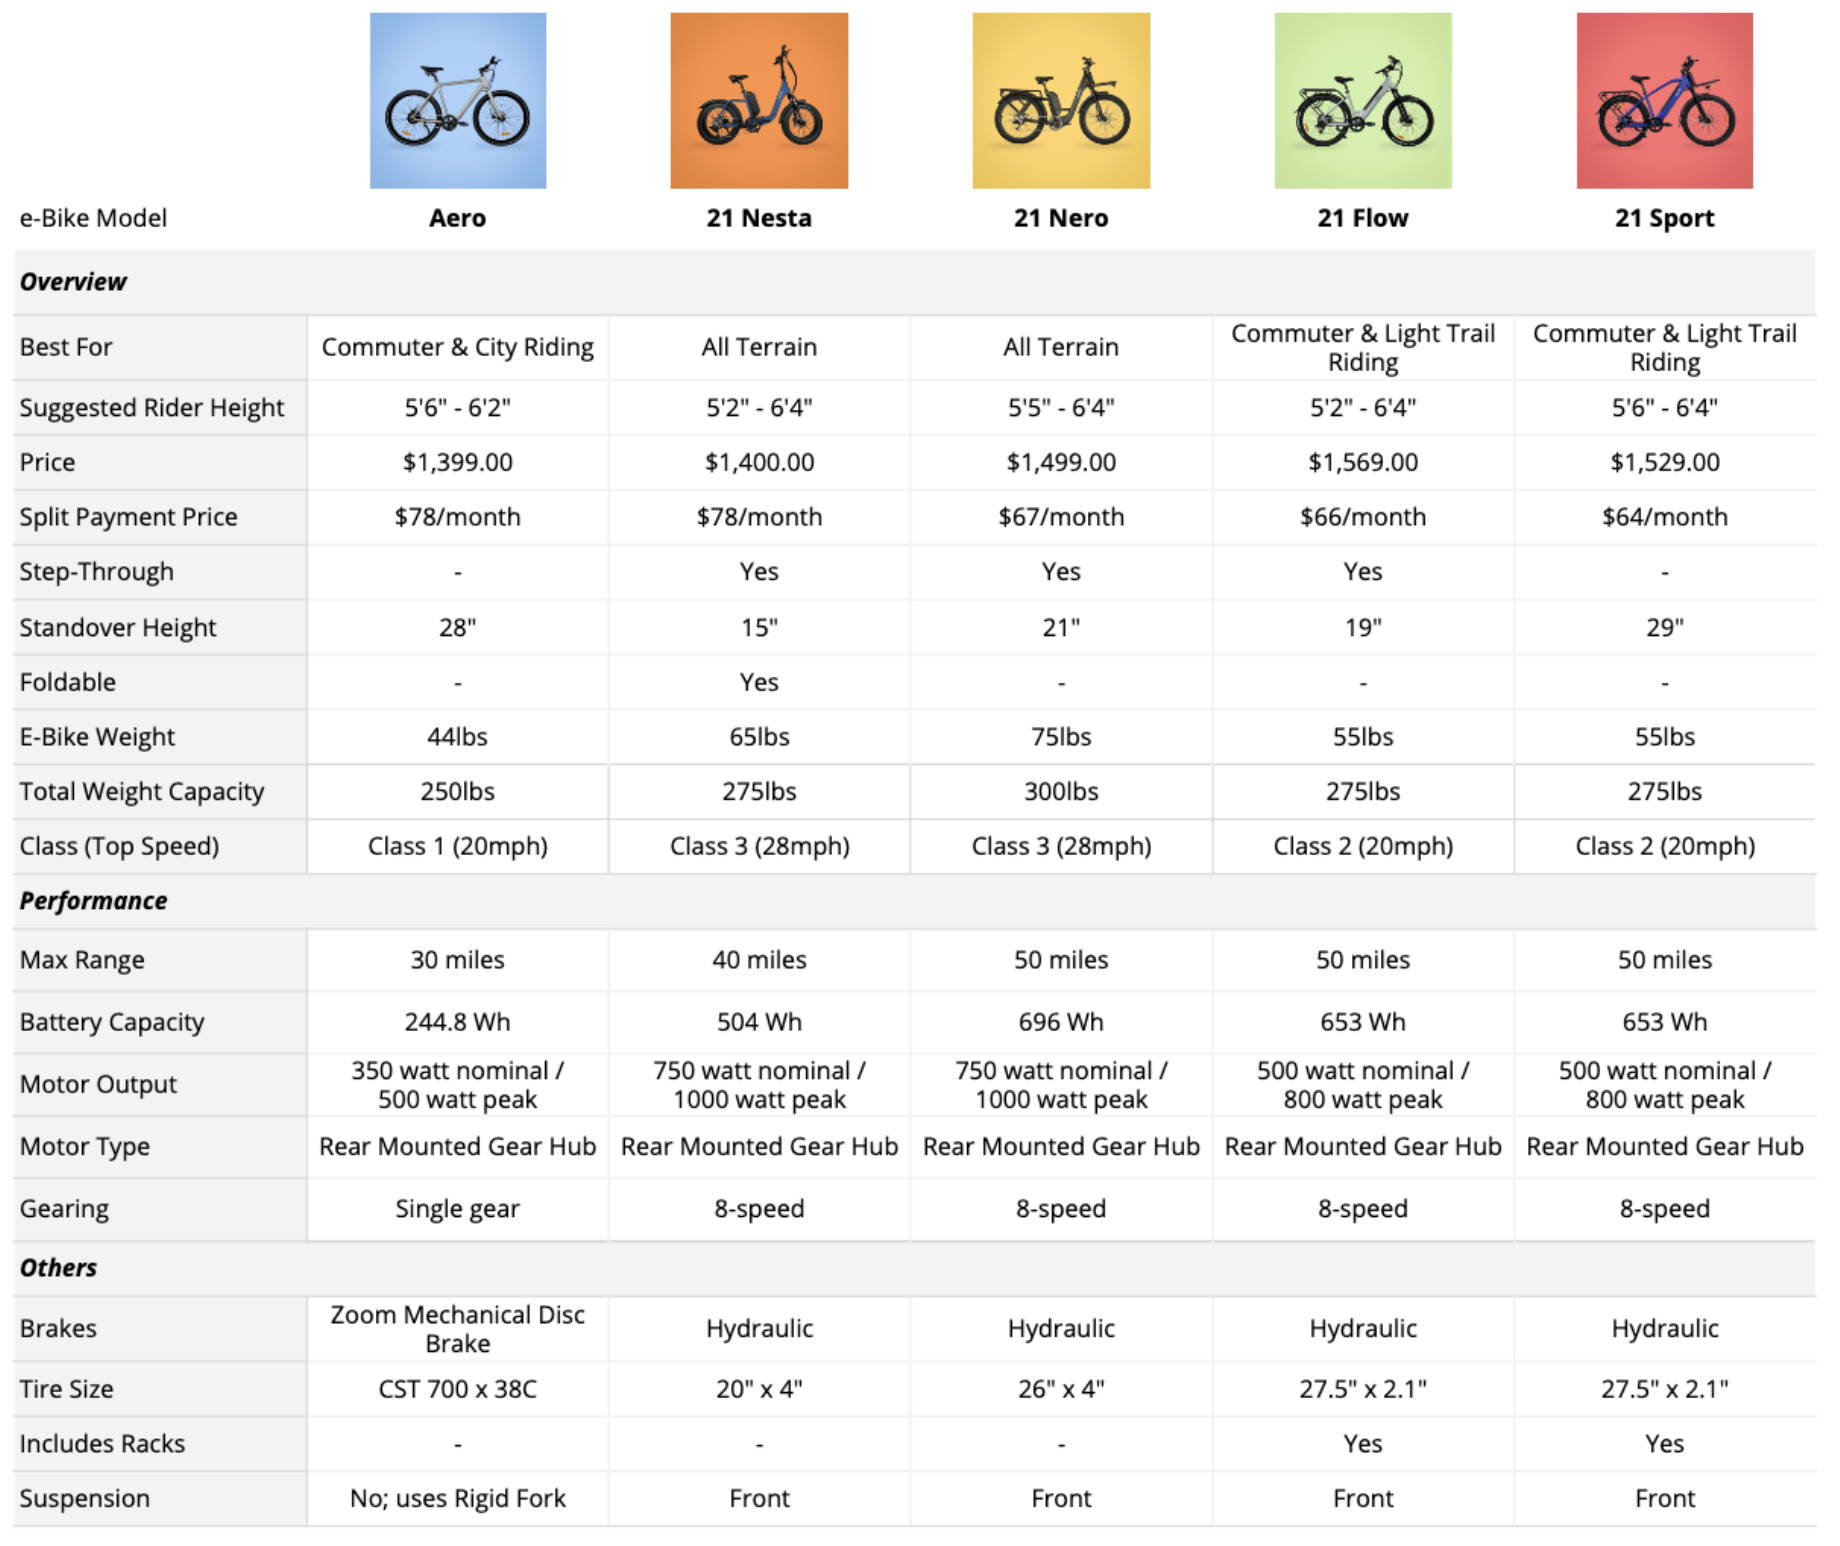Image resolution: width=1840 pixels, height=1546 pixels.
Task: Click the 21 Flow model heading
Action: [1363, 218]
